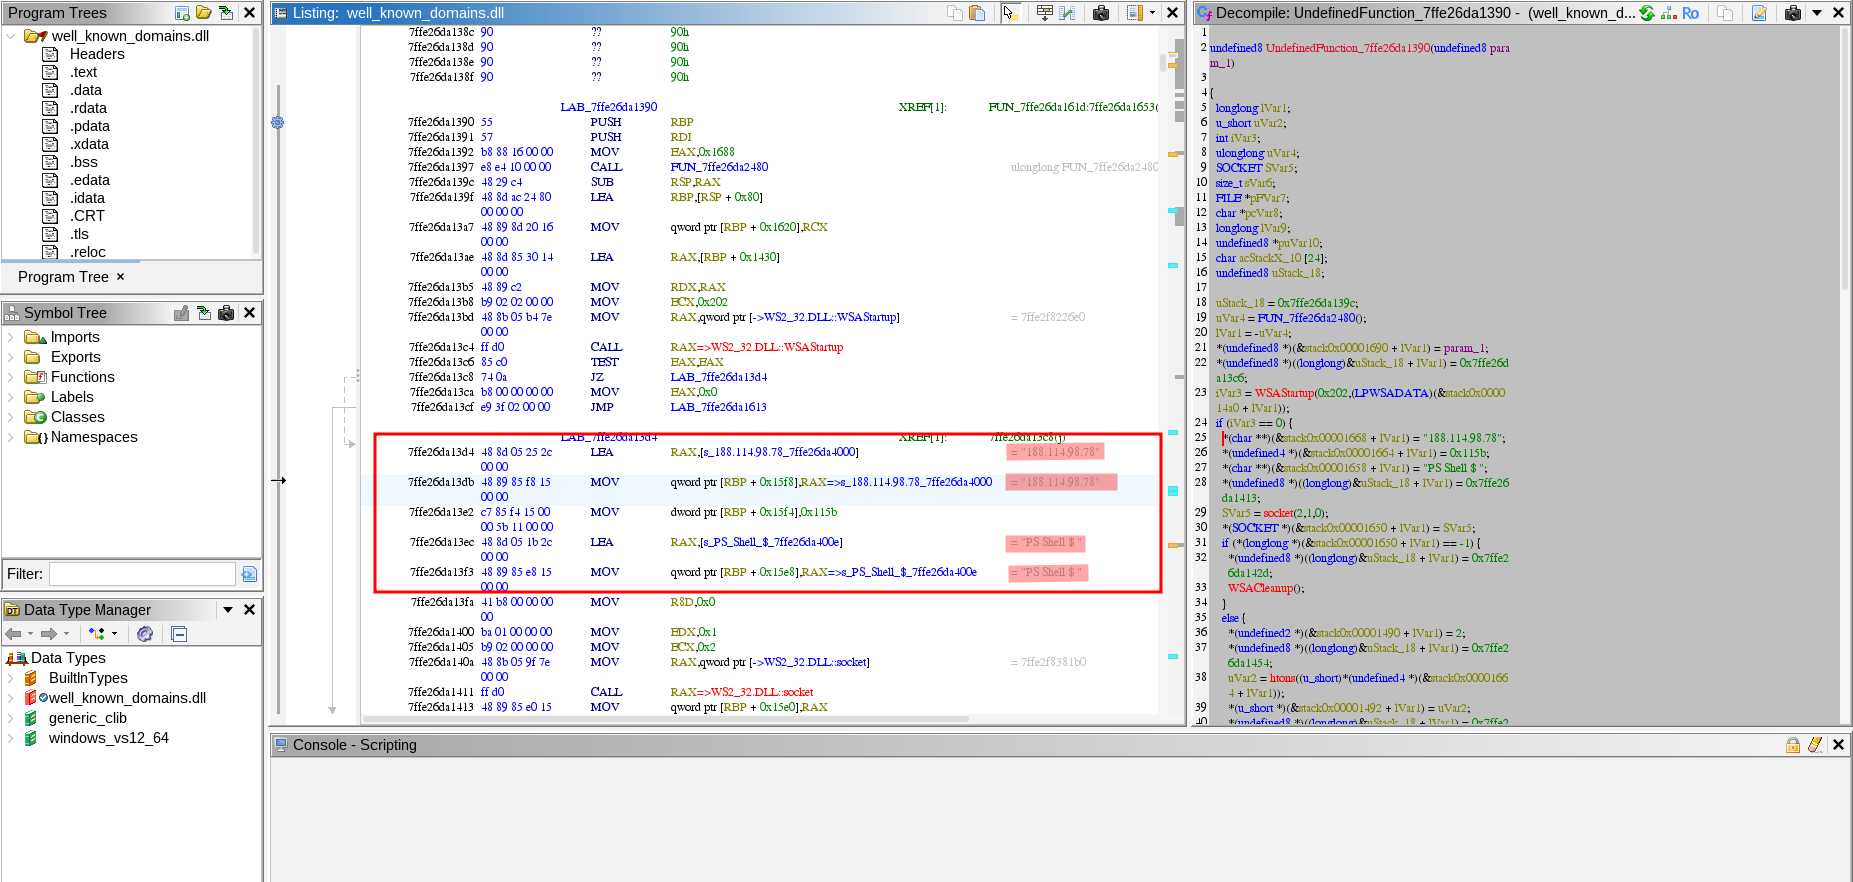Clone Symbol Tree with camera icon

click(x=226, y=313)
